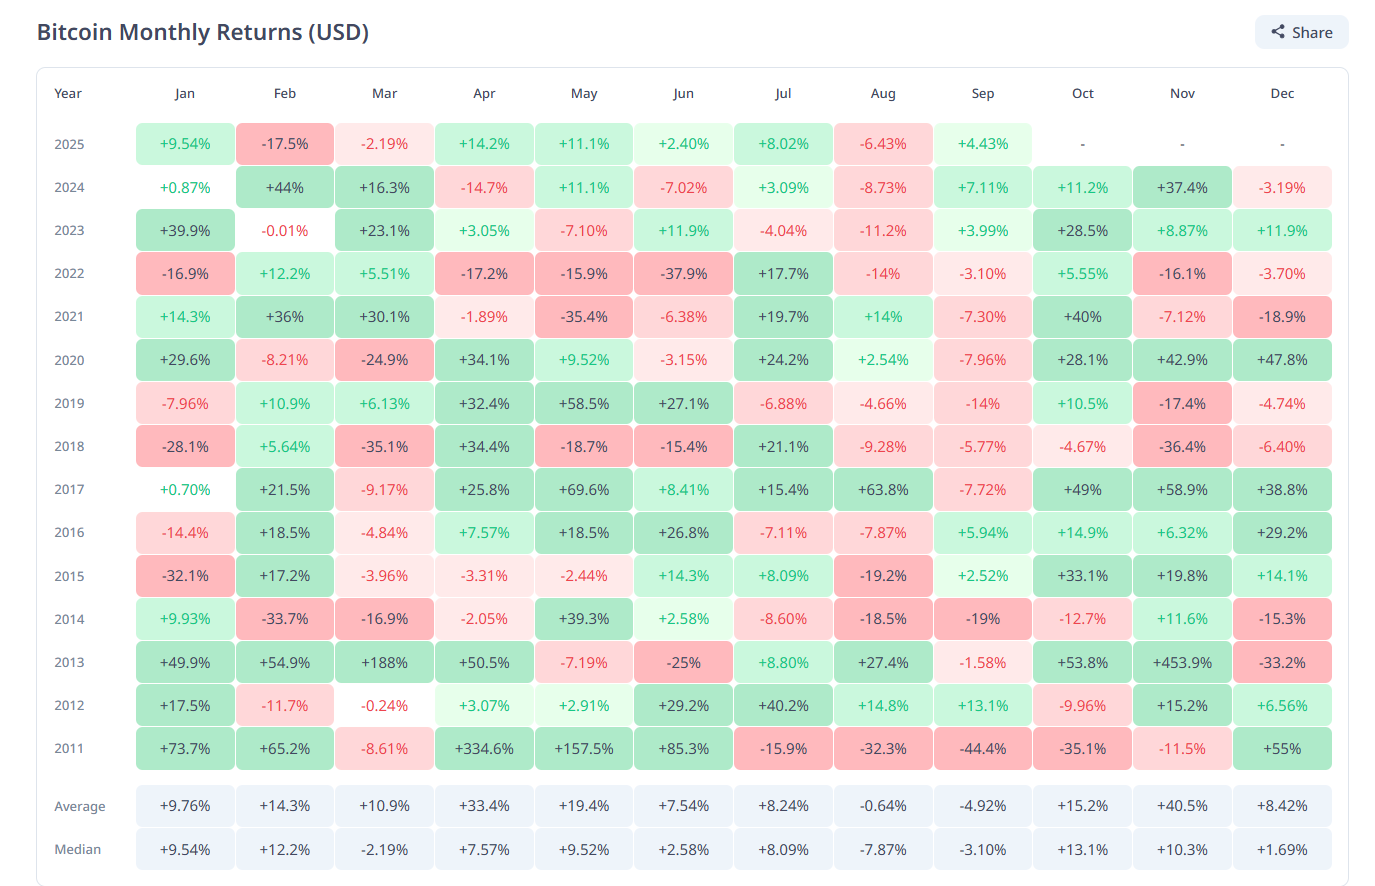The height and width of the screenshot is (886, 1375).
Task: Click the Median row label
Action: [78, 849]
